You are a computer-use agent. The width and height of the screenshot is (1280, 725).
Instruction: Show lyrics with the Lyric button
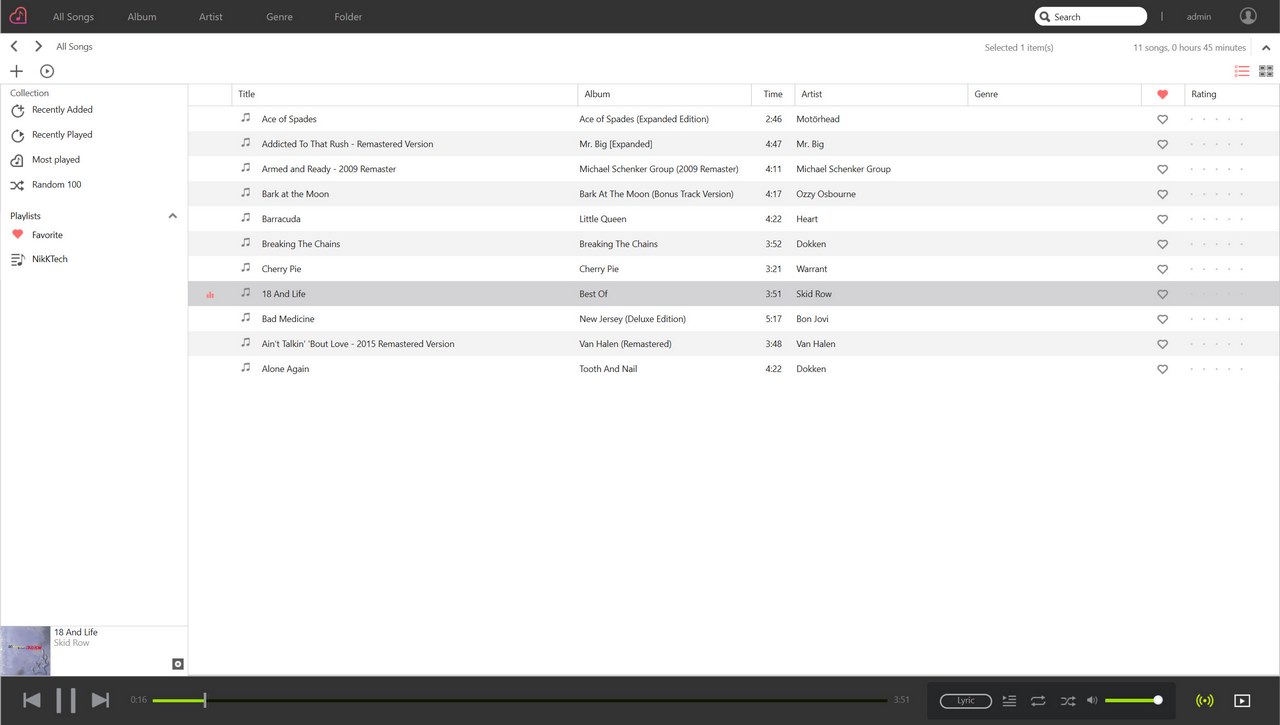pyautogui.click(x=966, y=701)
